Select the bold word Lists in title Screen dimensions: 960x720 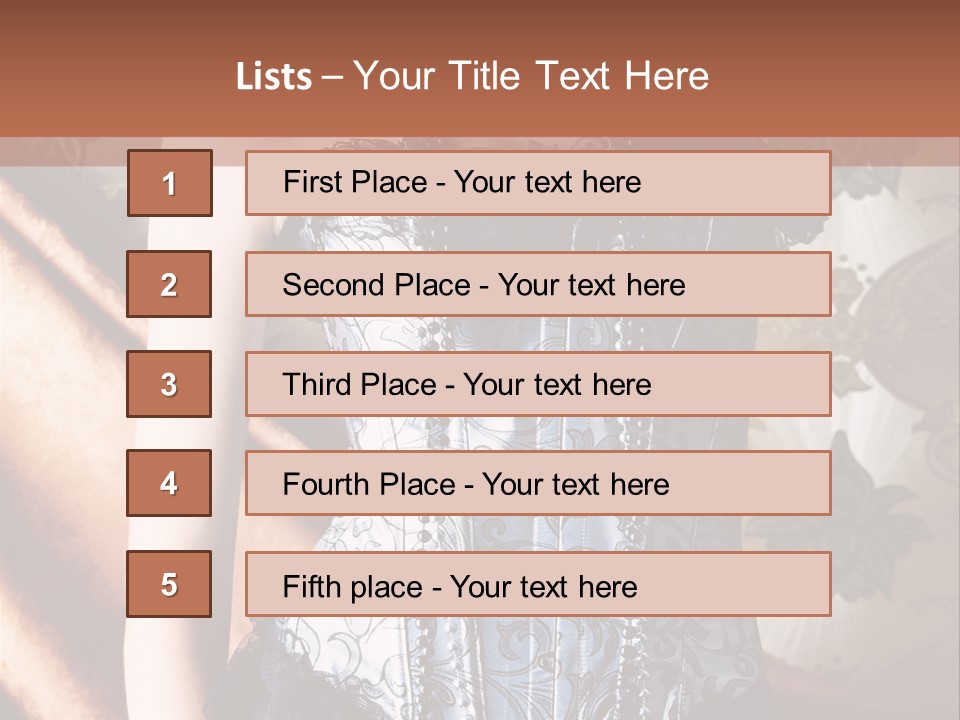[274, 77]
